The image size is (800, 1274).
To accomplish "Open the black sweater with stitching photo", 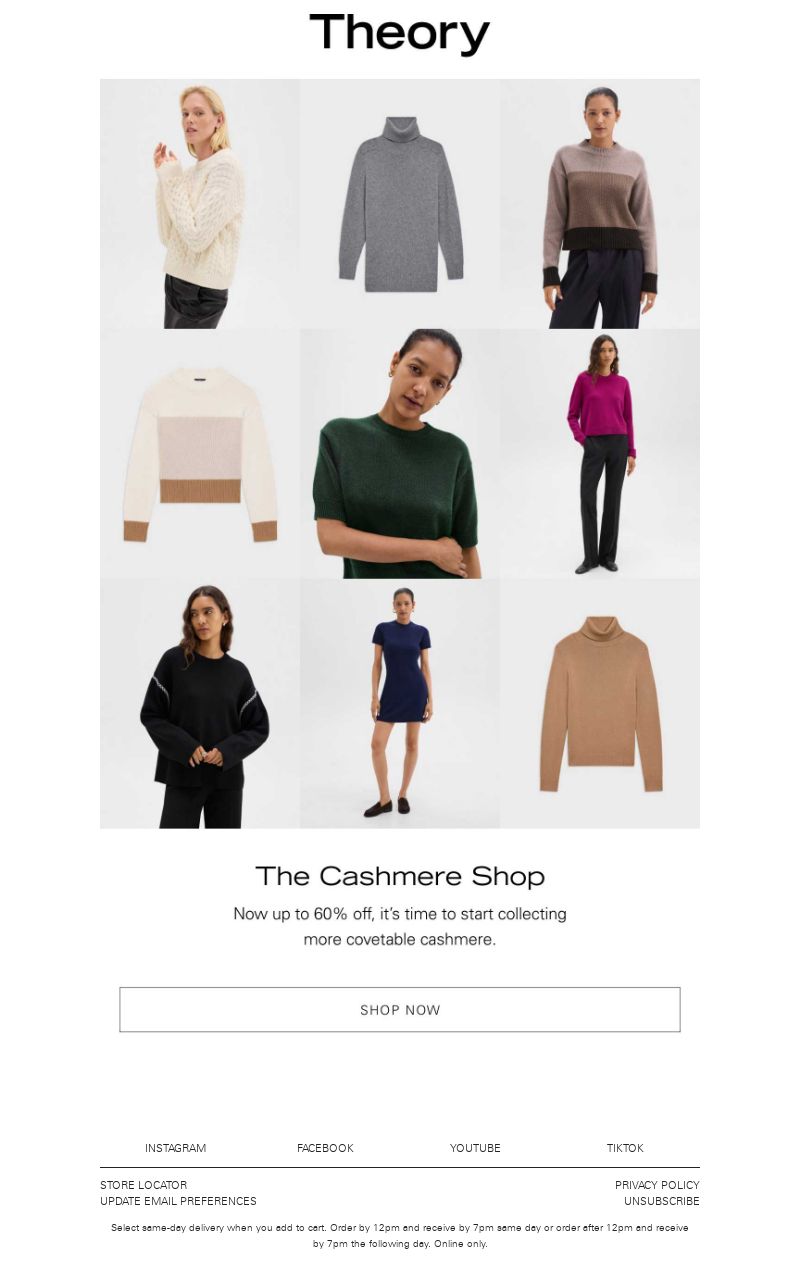I will click(x=200, y=704).
